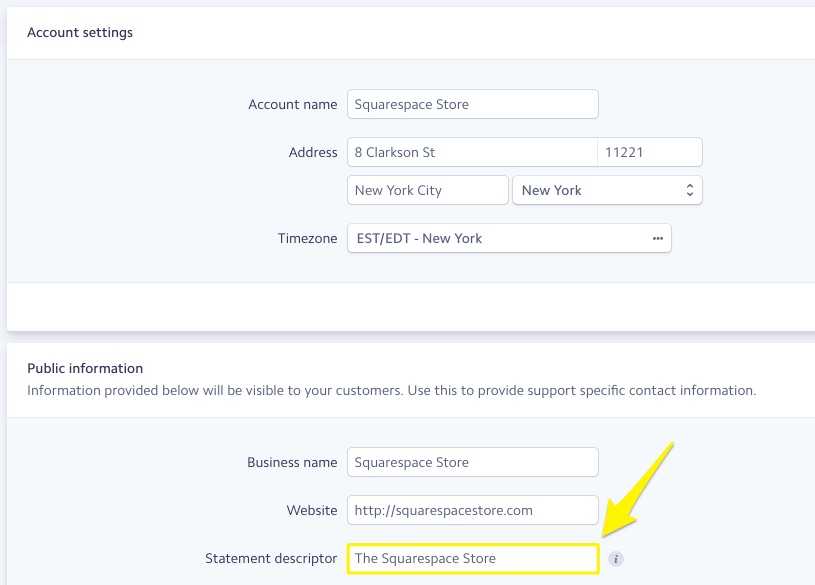The width and height of the screenshot is (815, 585).
Task: Click the Public information description text
Action: [x=391, y=390]
